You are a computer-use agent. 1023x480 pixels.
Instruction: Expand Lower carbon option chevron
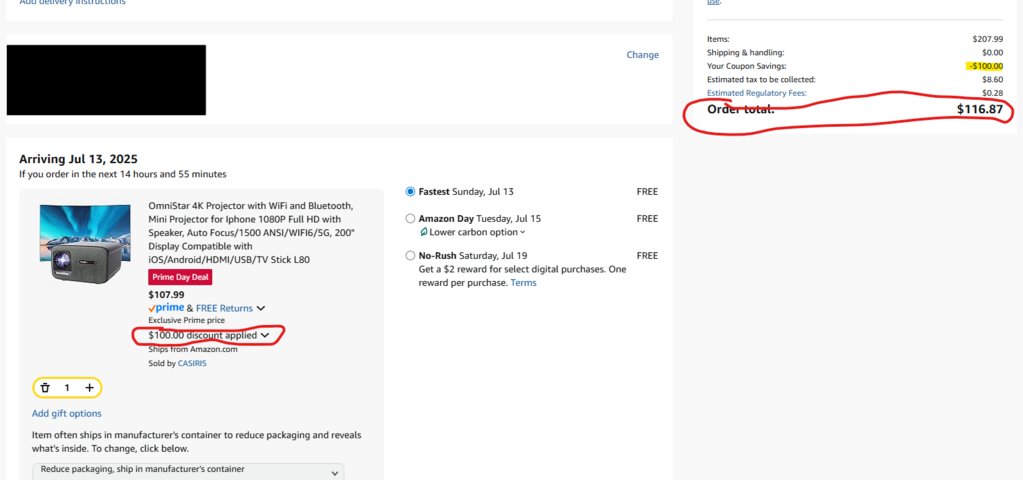[523, 232]
